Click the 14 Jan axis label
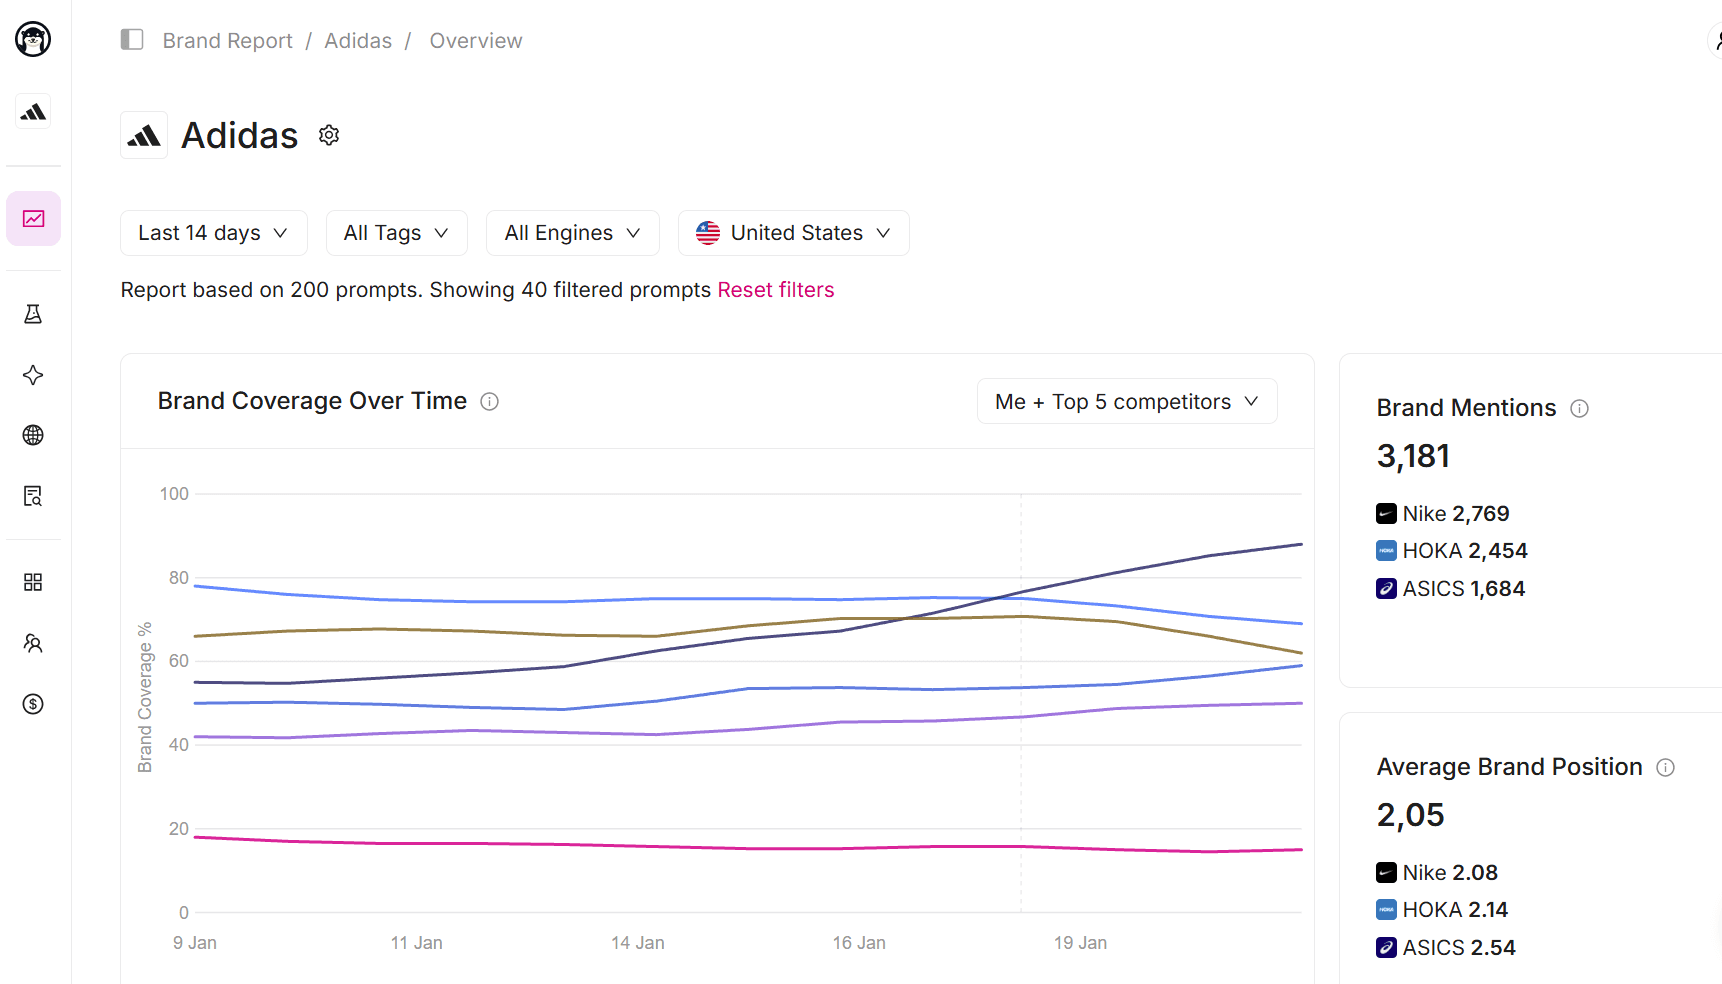The height and width of the screenshot is (984, 1722). coord(638,943)
